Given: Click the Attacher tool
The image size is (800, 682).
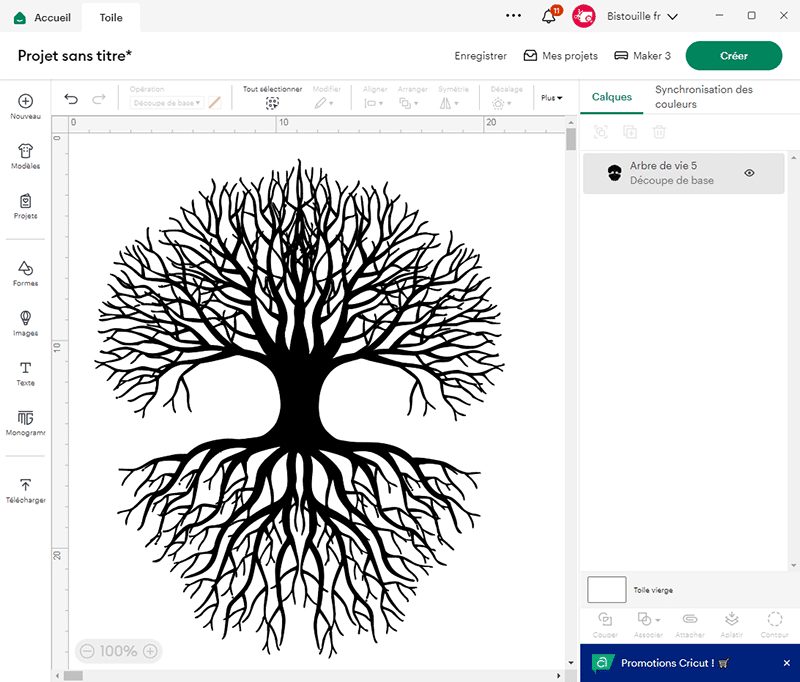Looking at the screenshot, I should 690,625.
